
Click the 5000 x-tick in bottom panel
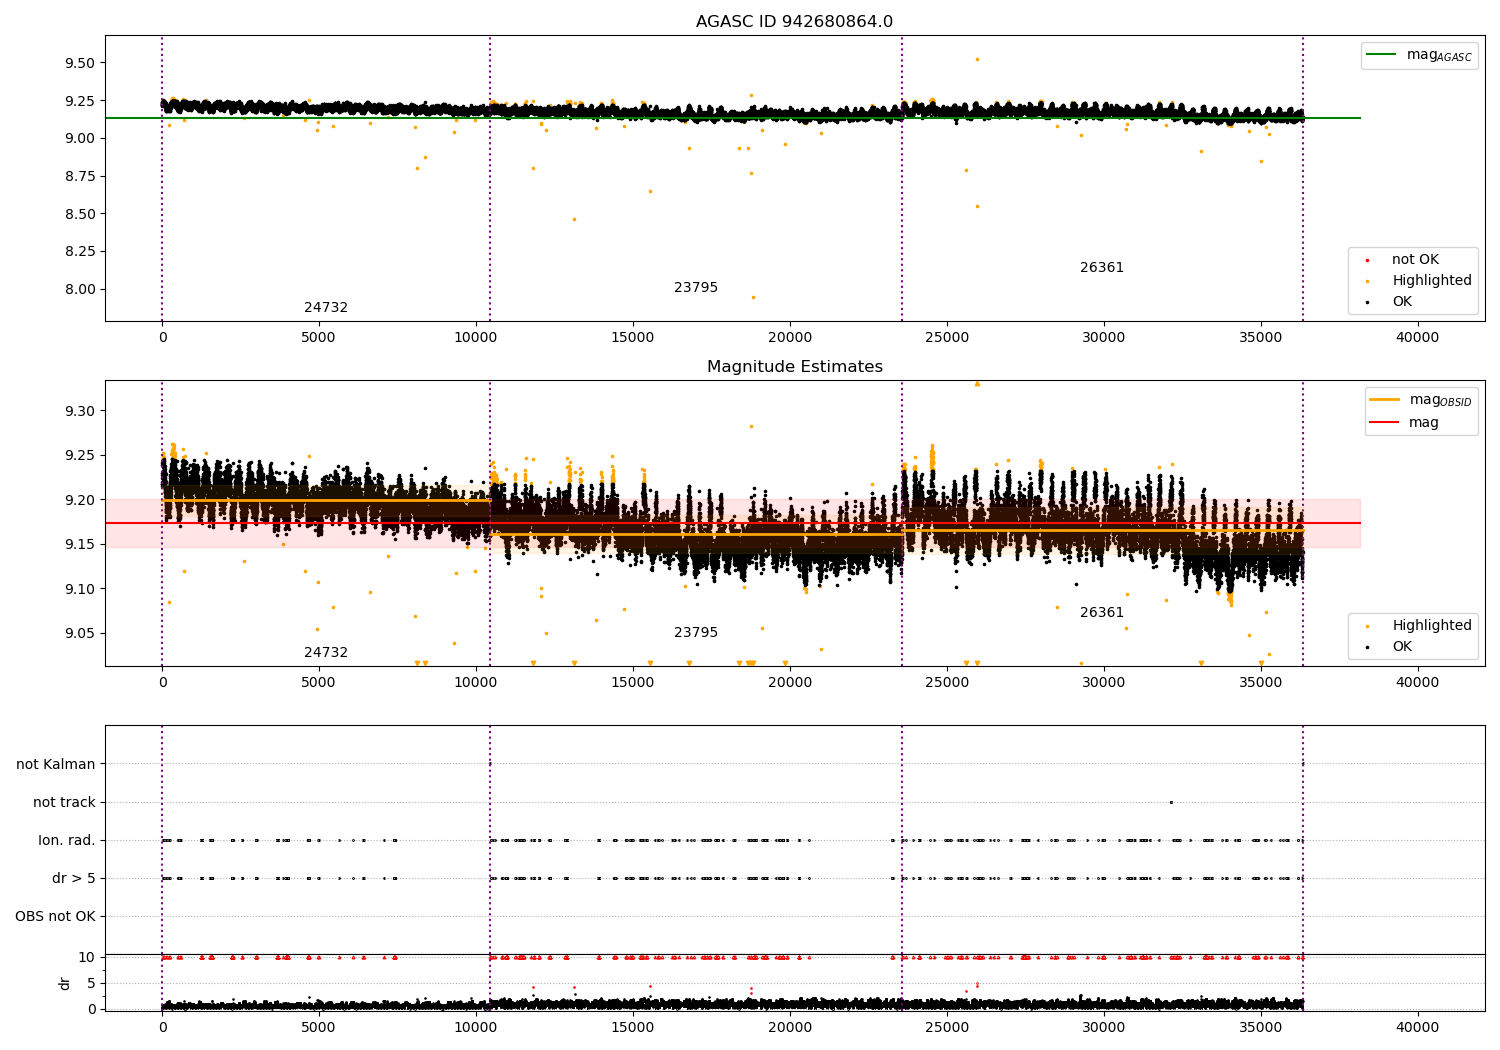319,1028
